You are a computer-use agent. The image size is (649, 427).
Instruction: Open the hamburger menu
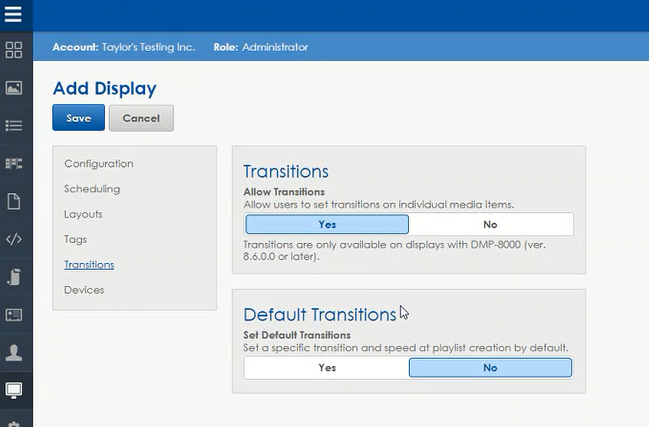pyautogui.click(x=14, y=15)
